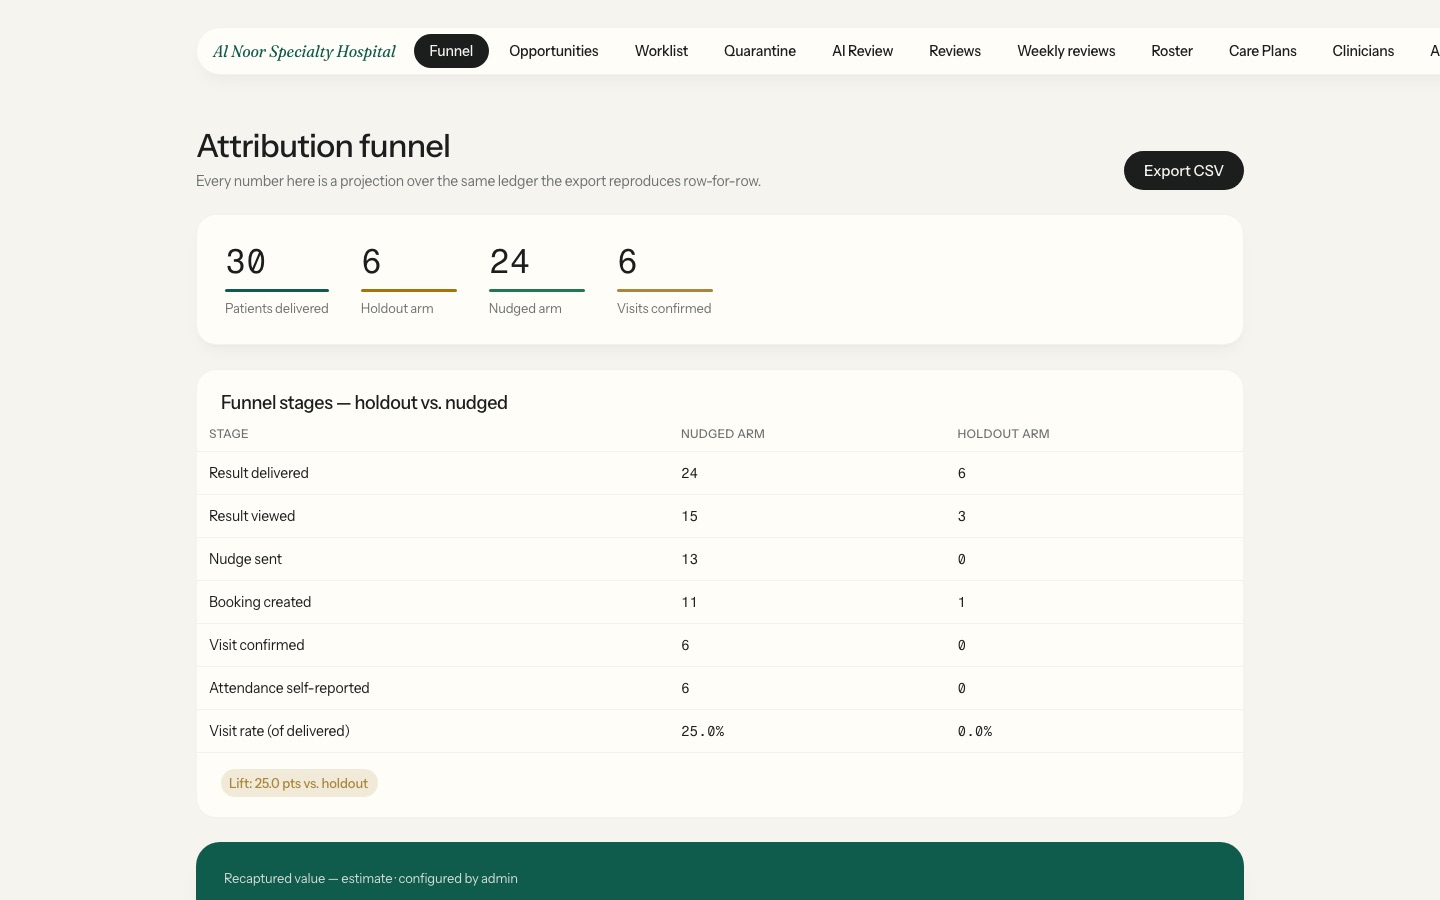
Task: Click nudged value 13 in Nudge sent row
Action: [x=690, y=559]
